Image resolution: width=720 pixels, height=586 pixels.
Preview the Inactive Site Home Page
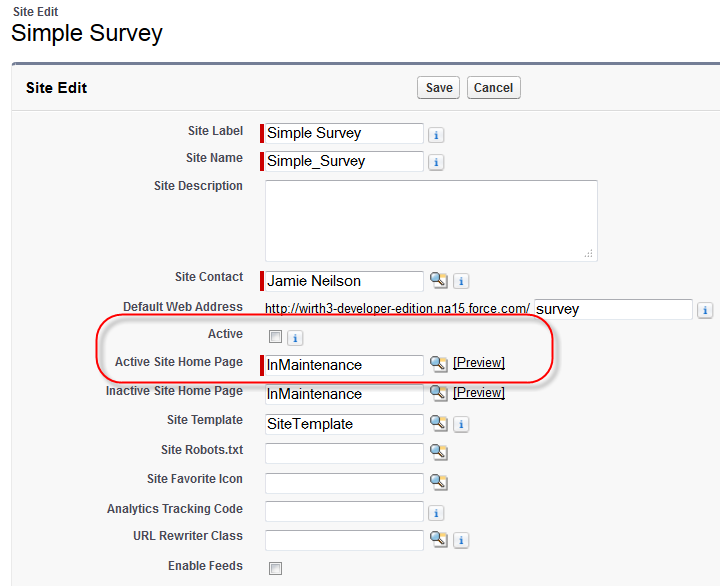coord(478,393)
